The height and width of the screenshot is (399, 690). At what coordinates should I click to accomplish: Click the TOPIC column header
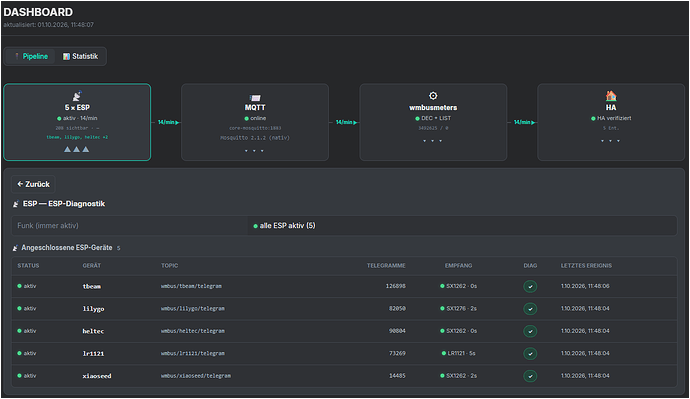point(169,266)
